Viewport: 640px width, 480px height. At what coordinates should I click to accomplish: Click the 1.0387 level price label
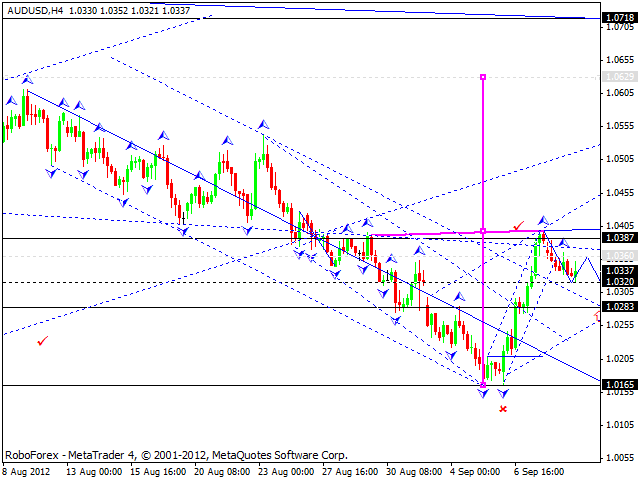click(620, 238)
